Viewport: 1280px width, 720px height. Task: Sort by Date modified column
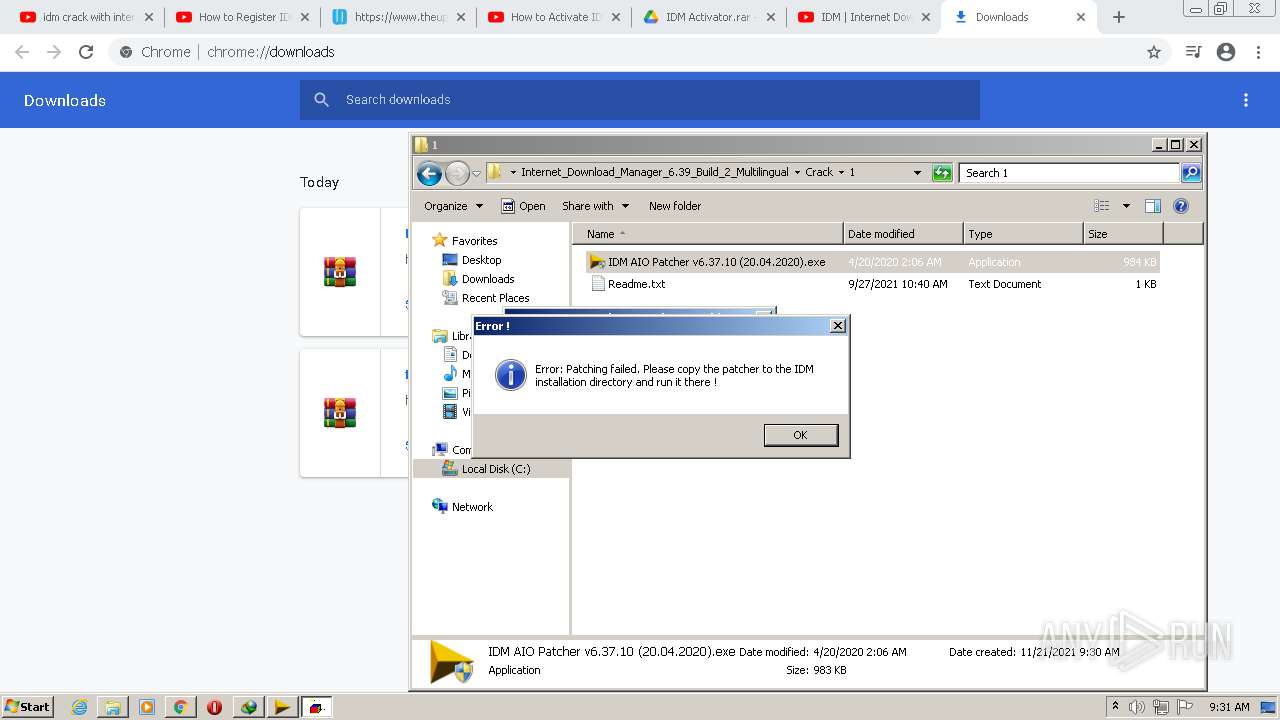tap(903, 234)
